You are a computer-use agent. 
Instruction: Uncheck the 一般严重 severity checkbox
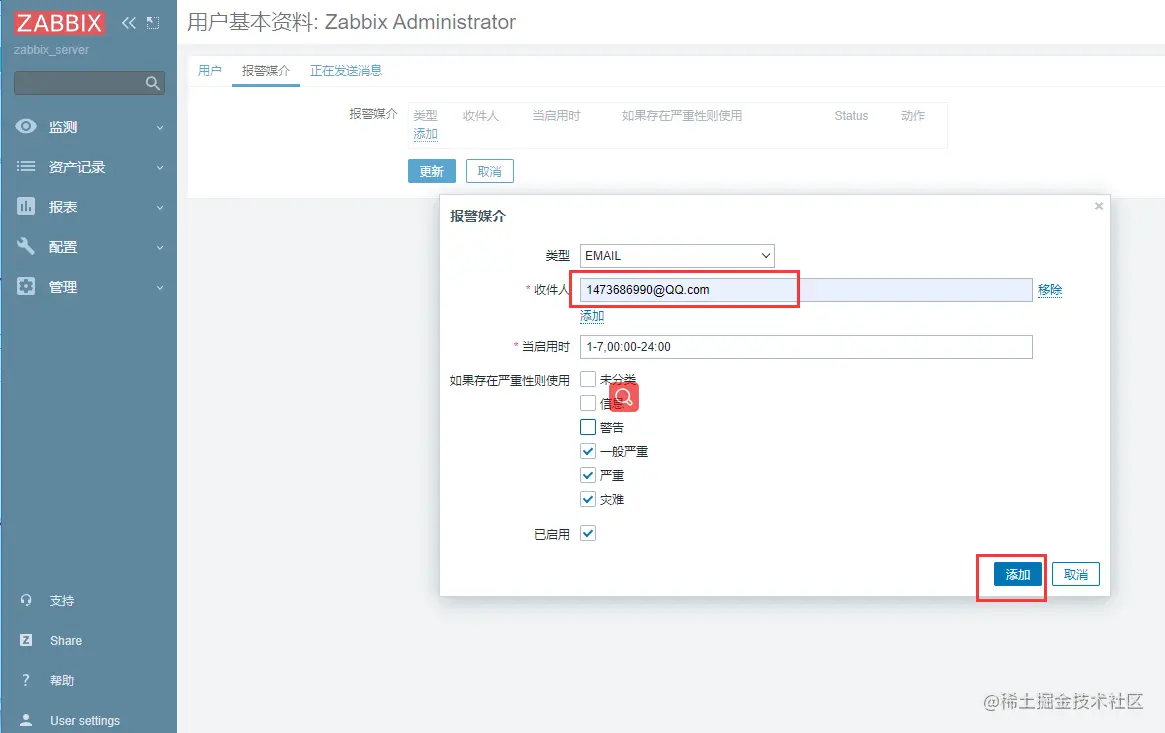(588, 451)
